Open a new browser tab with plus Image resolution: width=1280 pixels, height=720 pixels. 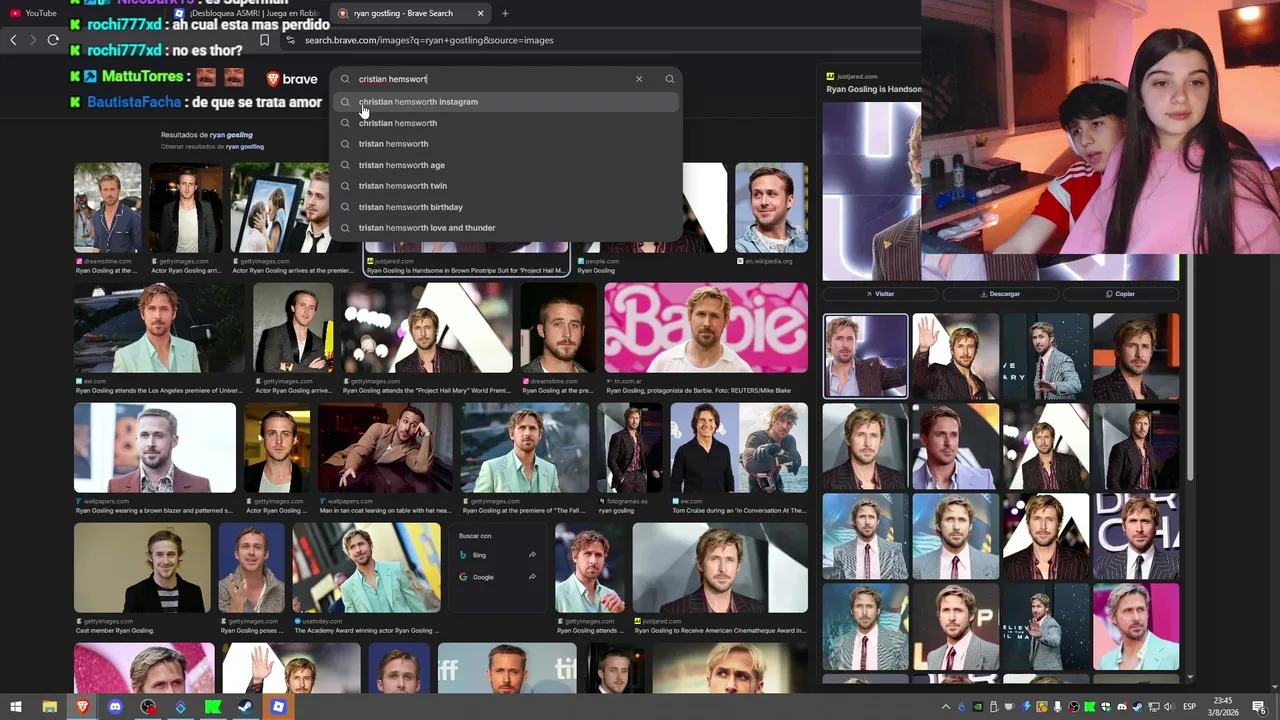[x=505, y=13]
